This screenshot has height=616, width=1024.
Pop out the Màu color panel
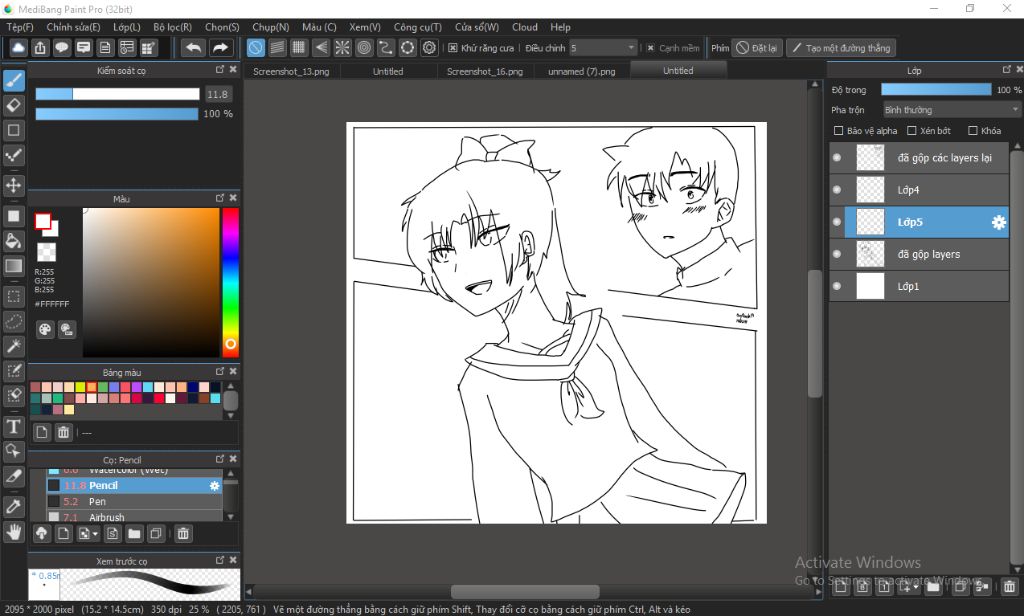[220, 198]
